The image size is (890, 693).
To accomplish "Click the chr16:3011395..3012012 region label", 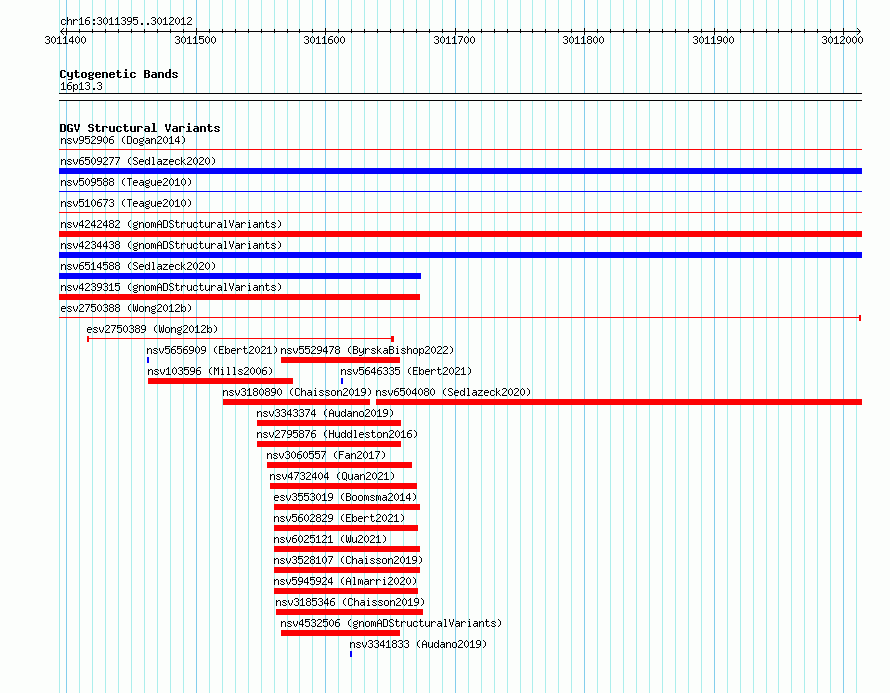I will pos(126,21).
